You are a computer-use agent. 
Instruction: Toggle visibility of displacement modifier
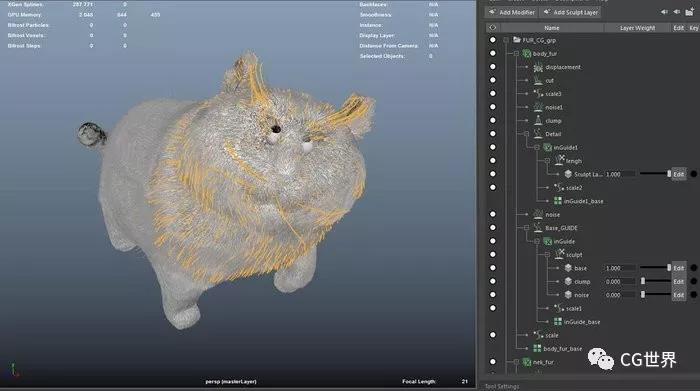(493, 67)
